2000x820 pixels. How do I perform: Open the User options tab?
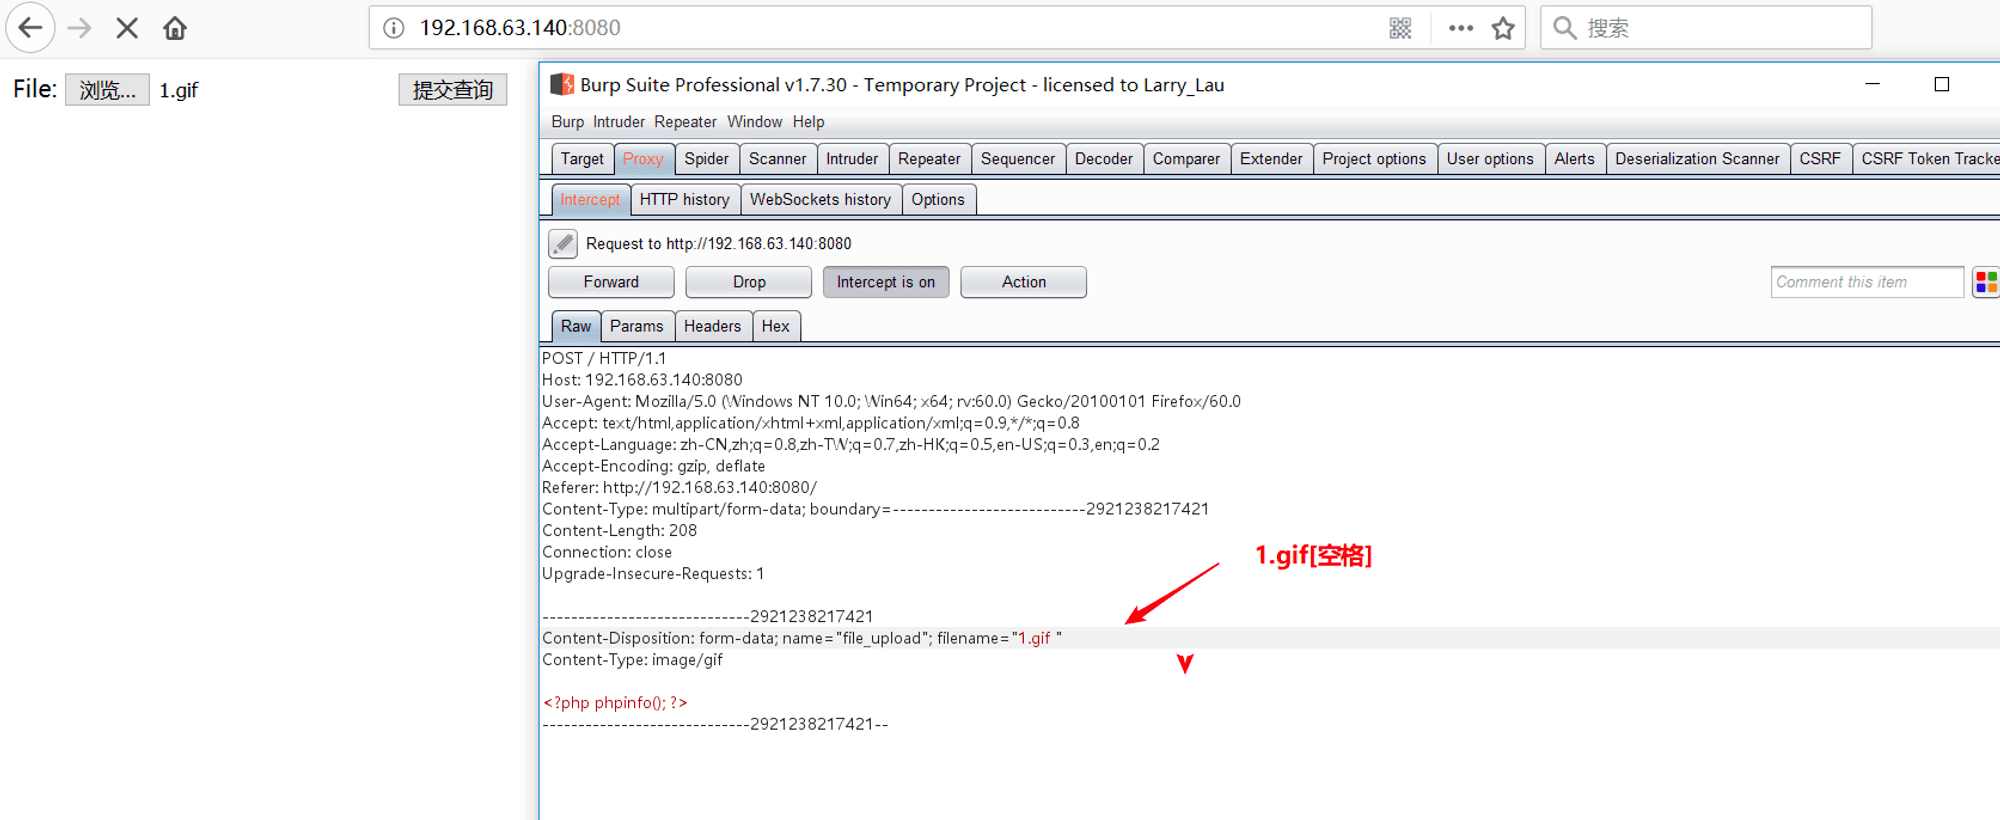point(1490,159)
